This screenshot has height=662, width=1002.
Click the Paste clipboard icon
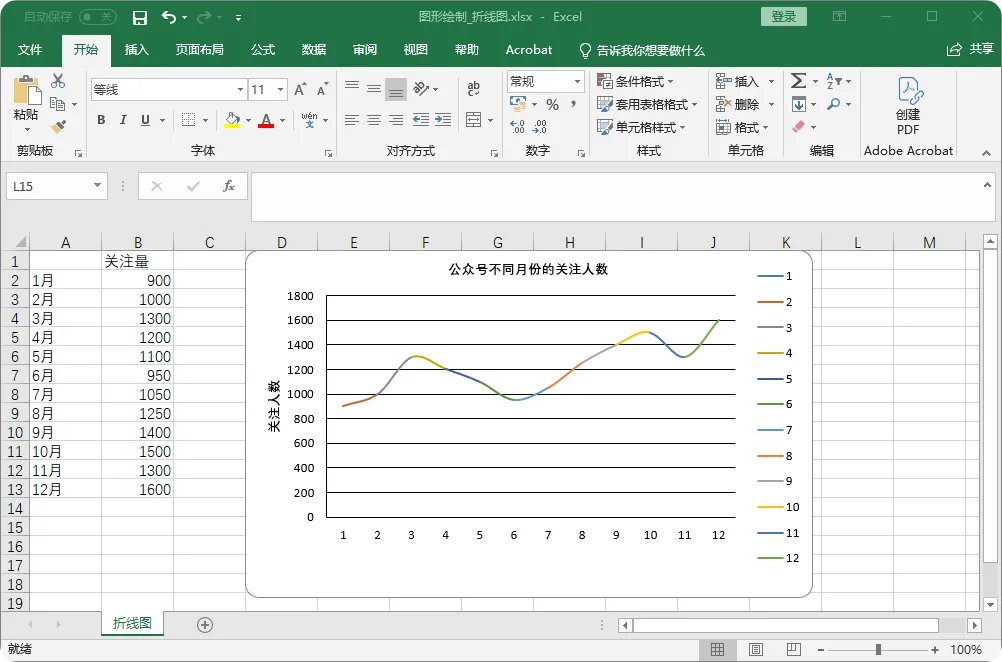tap(27, 90)
